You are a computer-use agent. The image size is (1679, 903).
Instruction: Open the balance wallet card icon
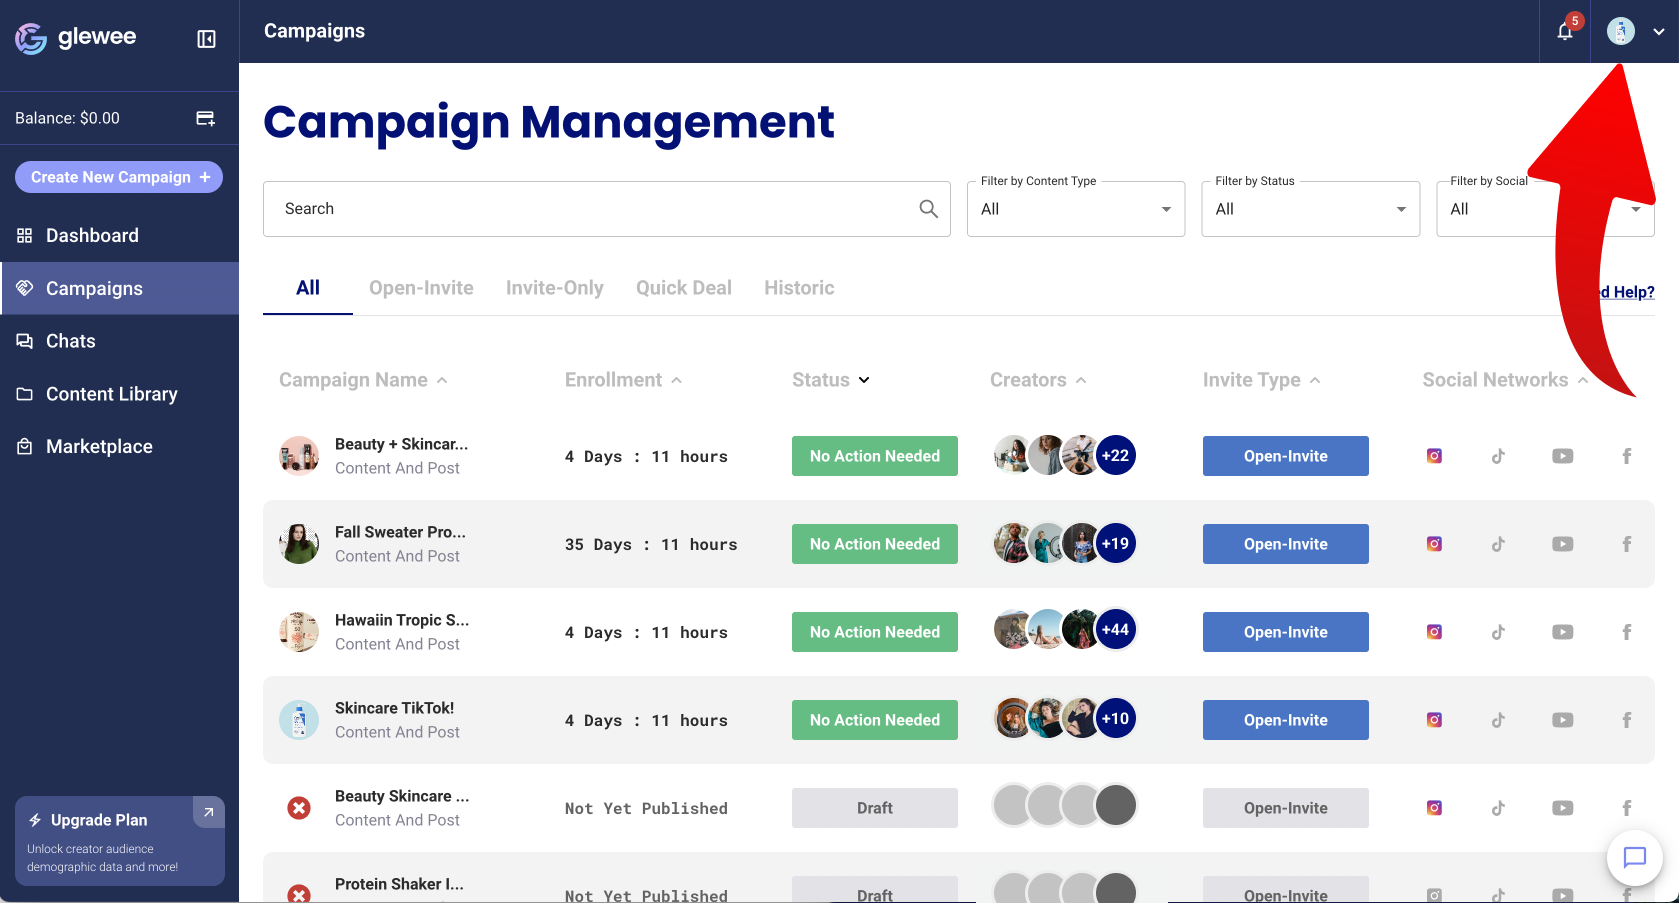click(x=205, y=118)
